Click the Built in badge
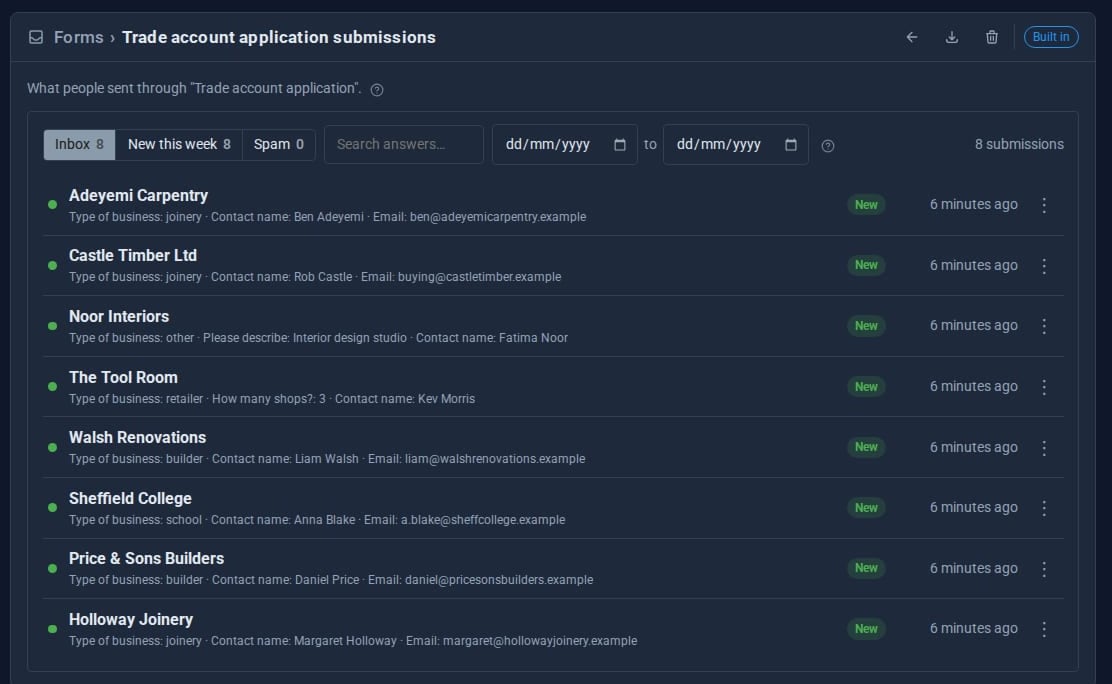This screenshot has width=1112, height=684. [x=1051, y=37]
